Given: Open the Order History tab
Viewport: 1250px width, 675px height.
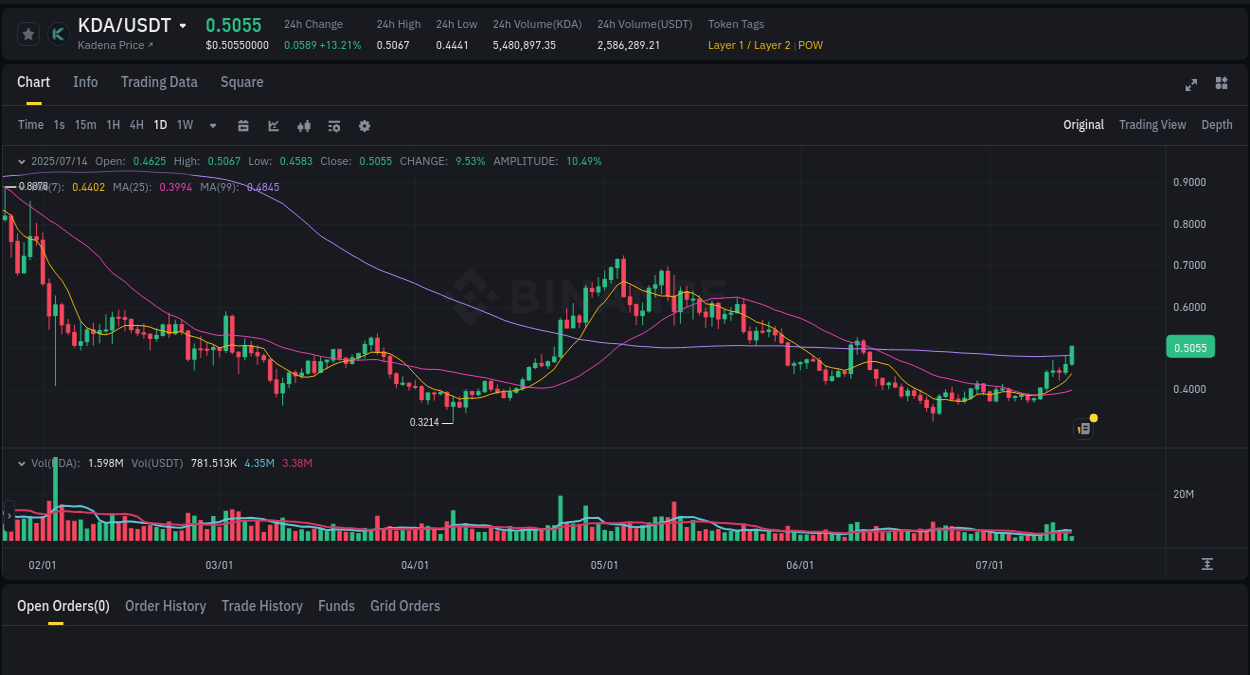Looking at the screenshot, I should point(165,606).
